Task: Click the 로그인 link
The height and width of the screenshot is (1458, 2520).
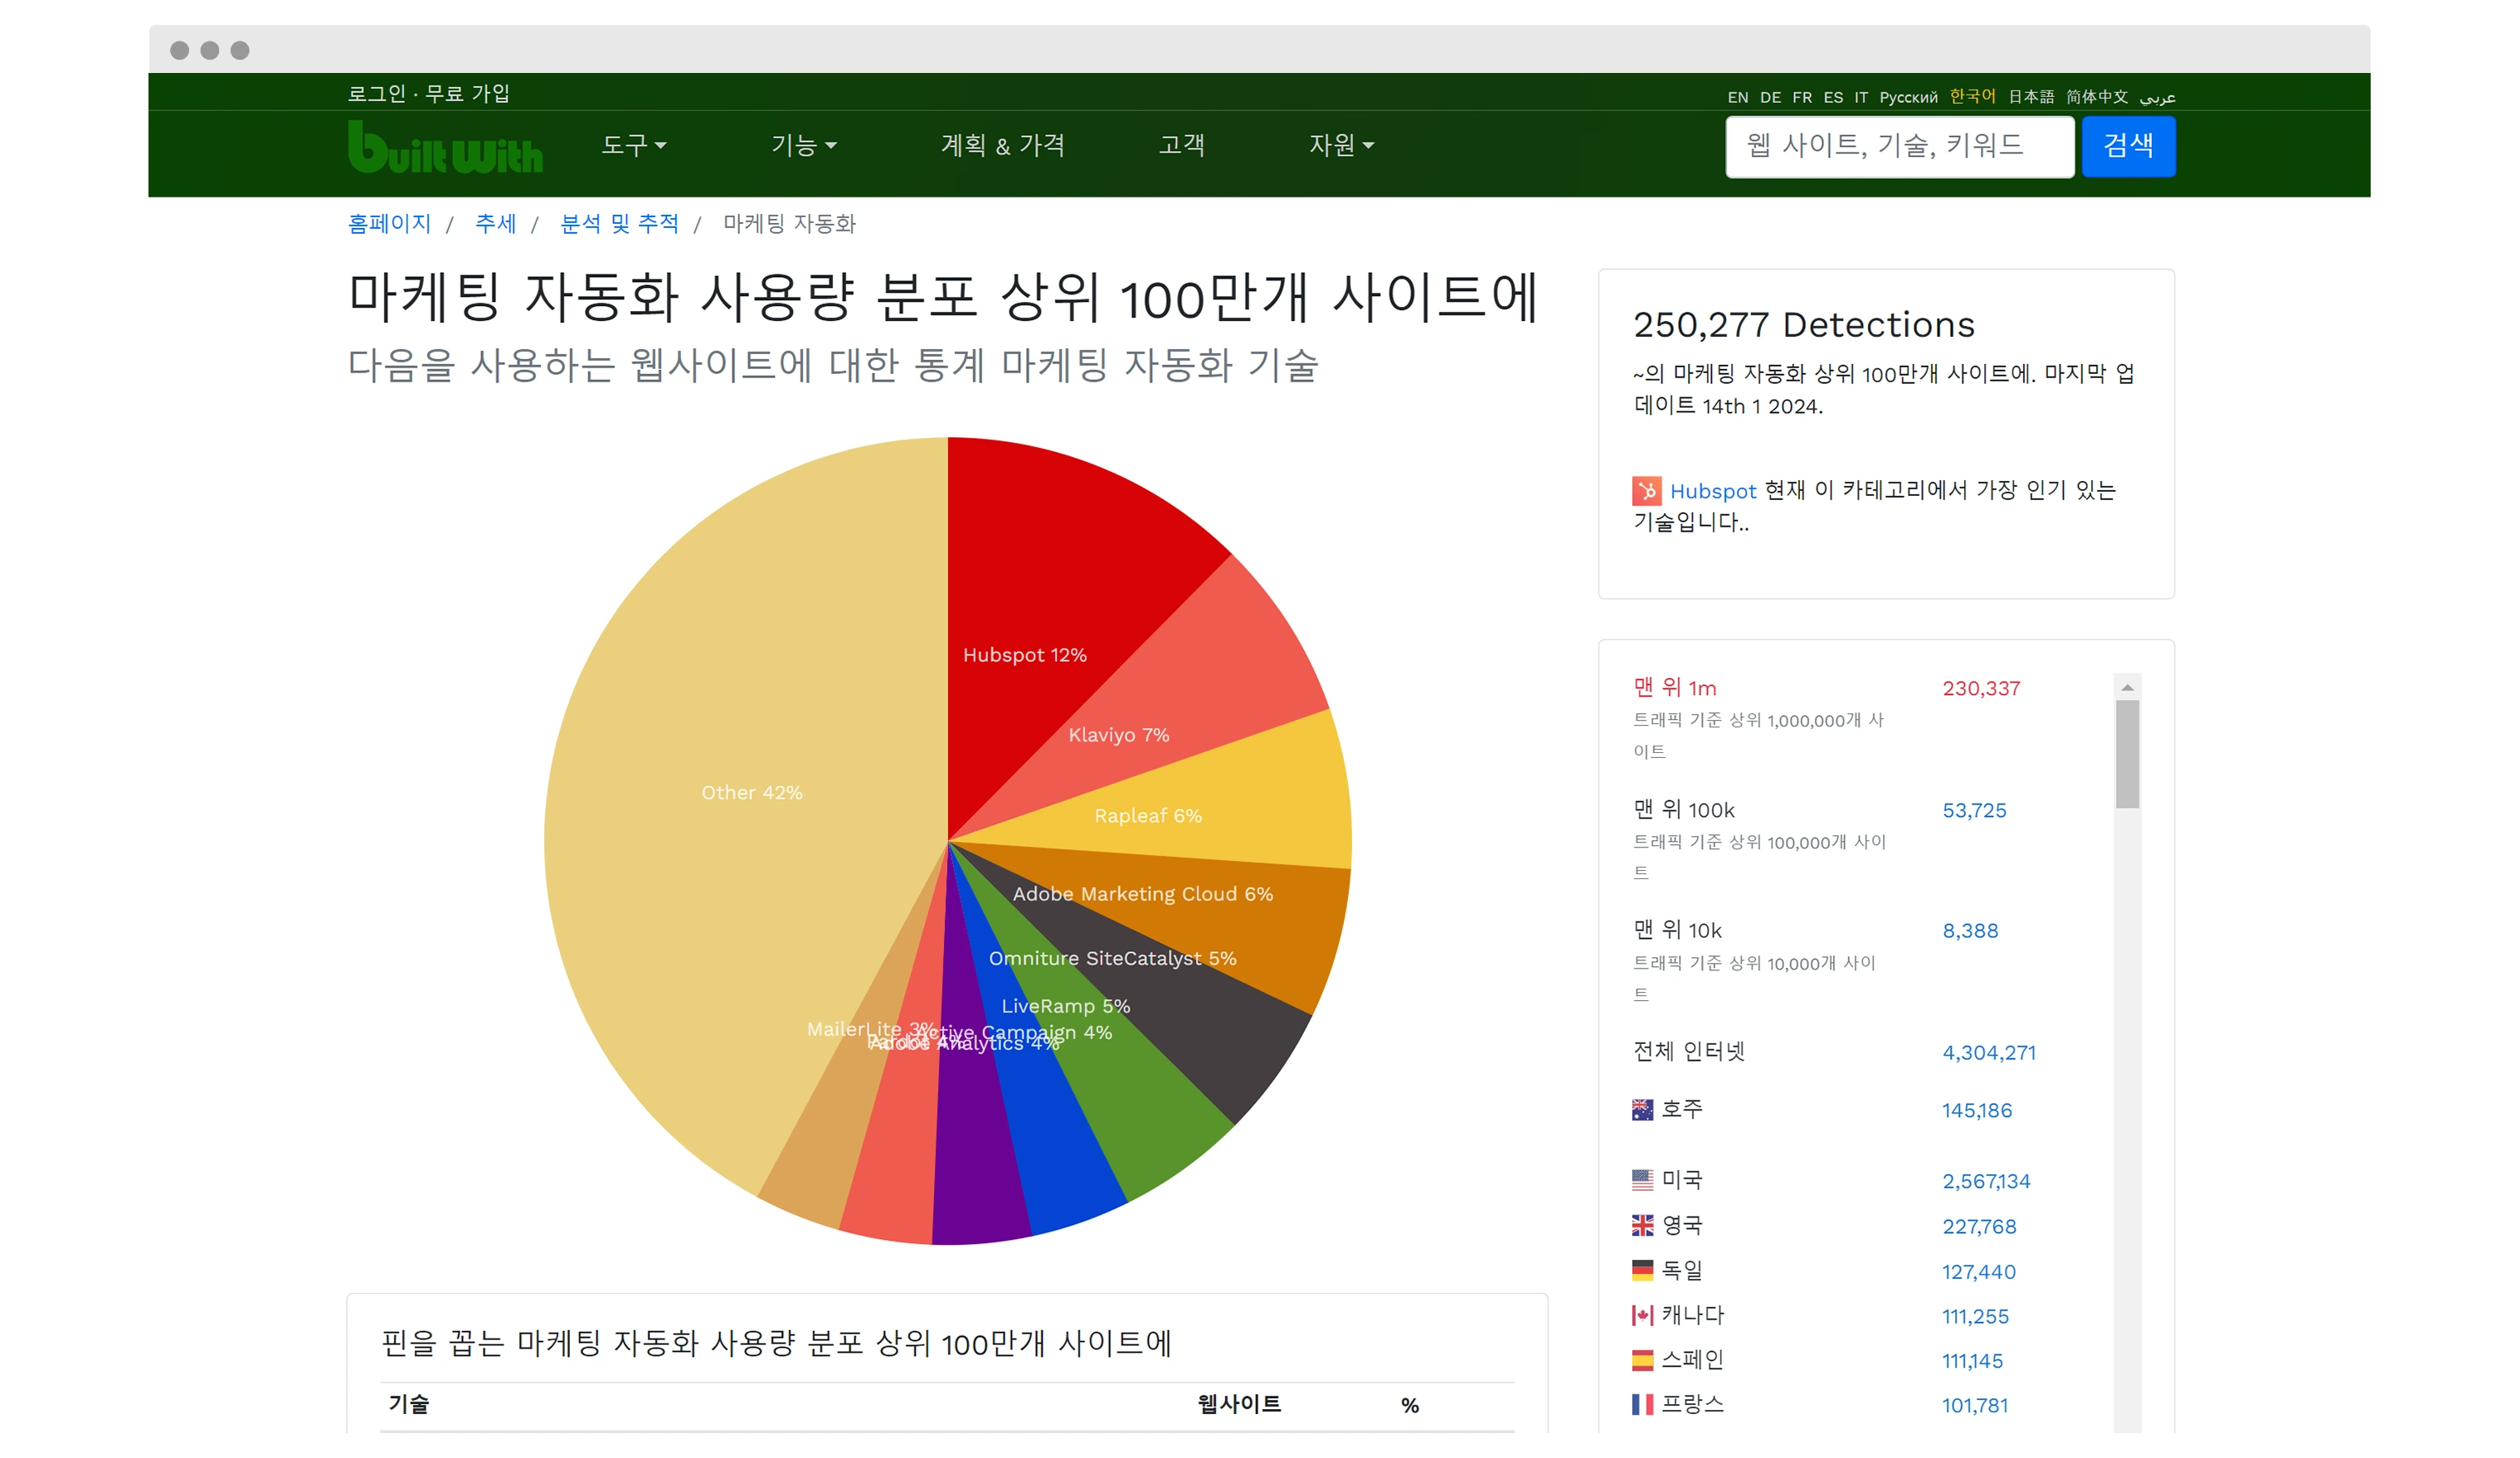Action: point(376,93)
